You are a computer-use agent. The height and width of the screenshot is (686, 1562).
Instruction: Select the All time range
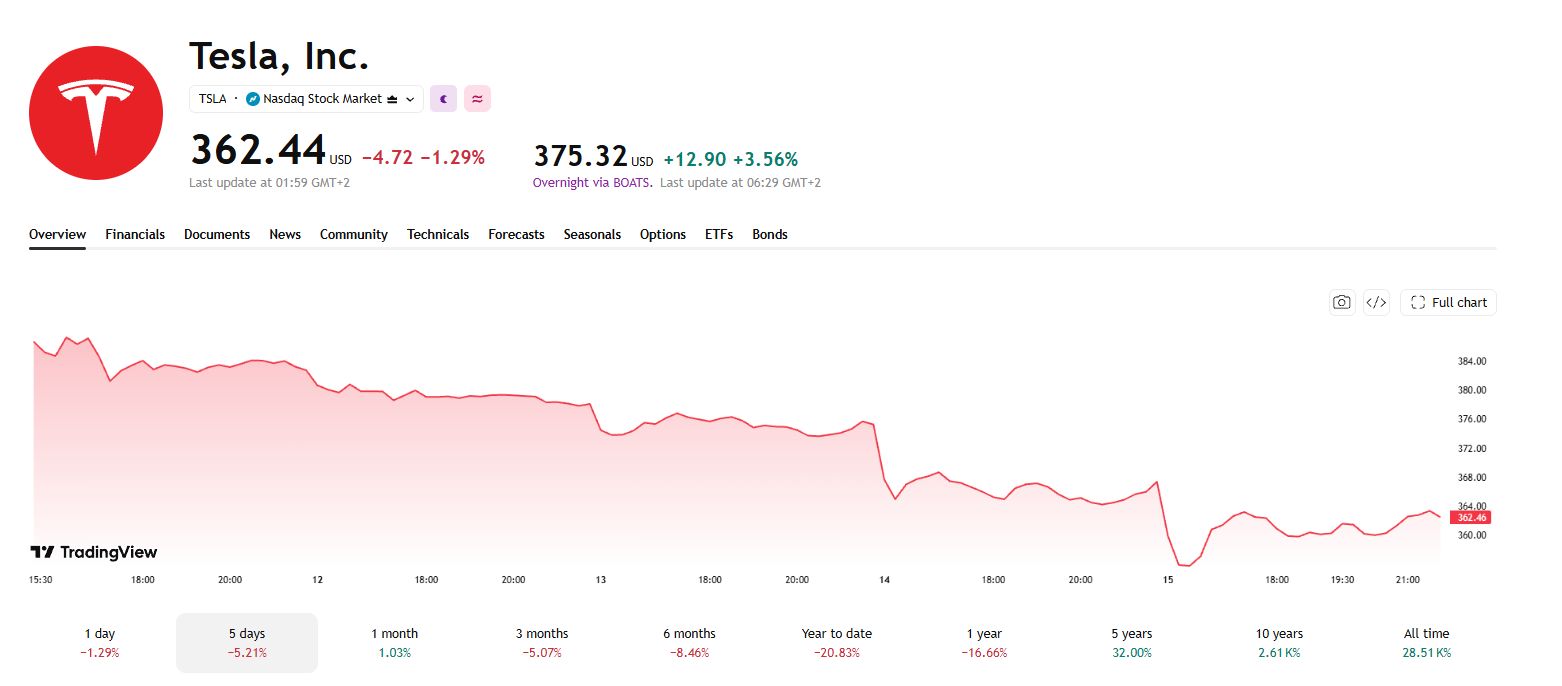tap(1426, 642)
